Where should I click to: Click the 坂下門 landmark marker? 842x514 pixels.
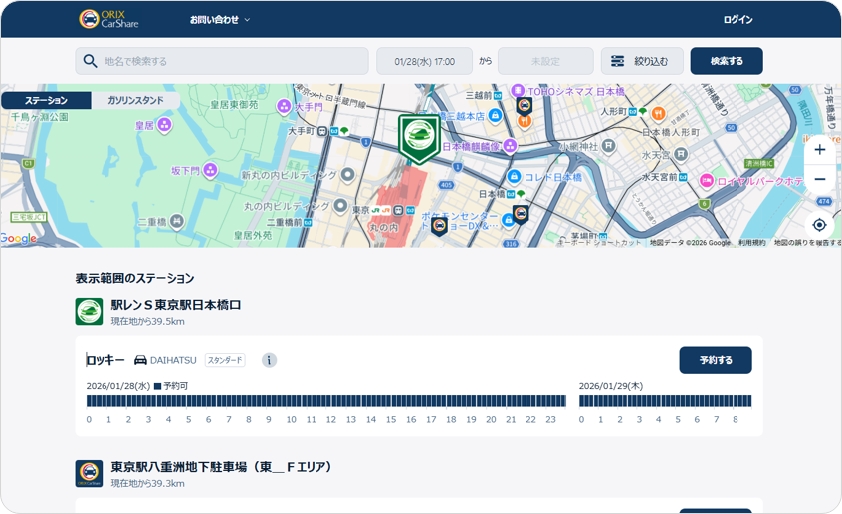tap(210, 170)
